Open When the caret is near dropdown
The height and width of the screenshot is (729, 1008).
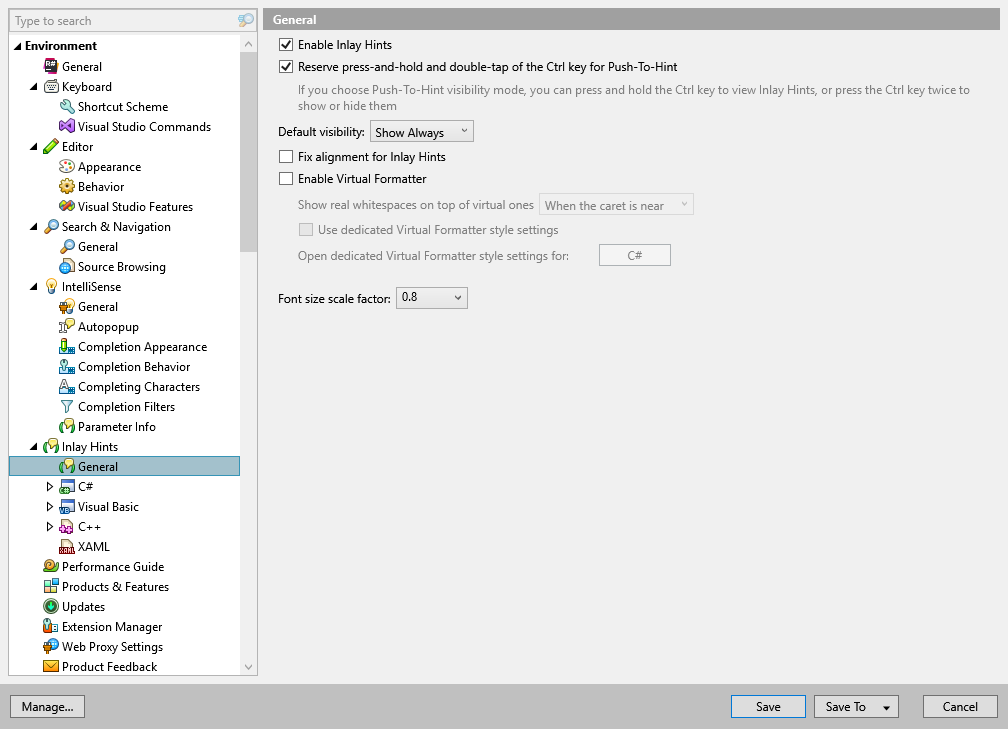click(x=616, y=204)
